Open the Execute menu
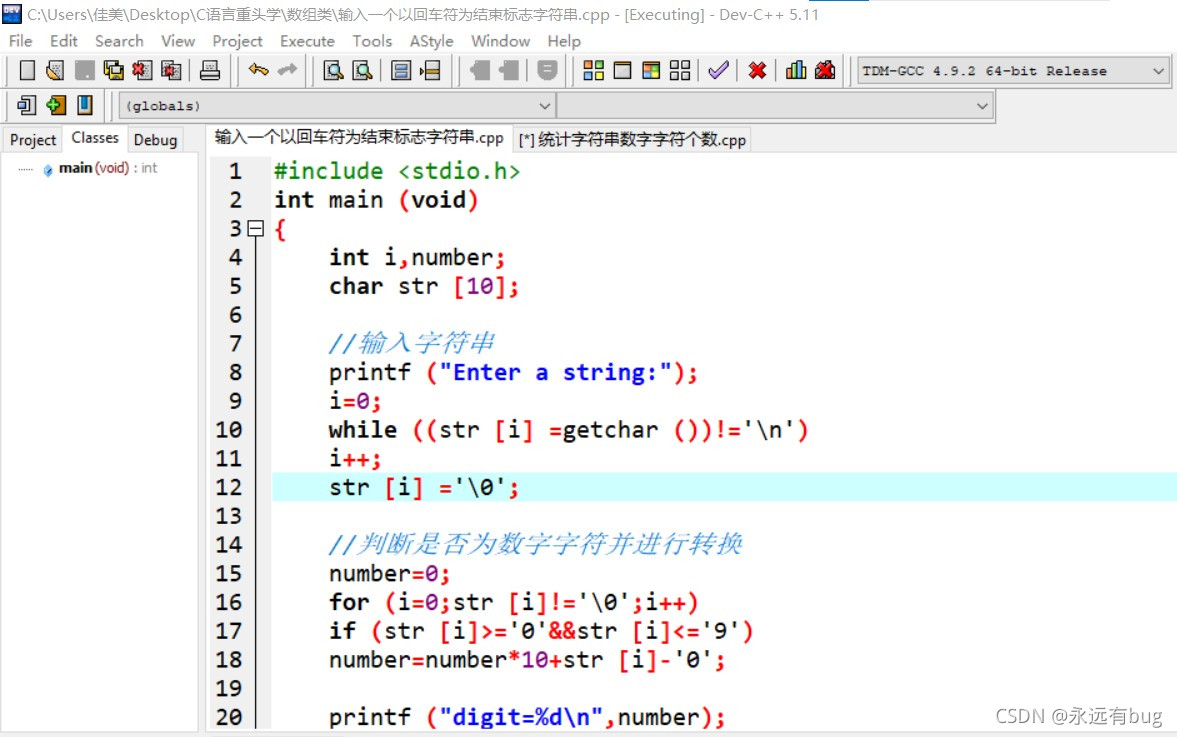 [x=307, y=41]
